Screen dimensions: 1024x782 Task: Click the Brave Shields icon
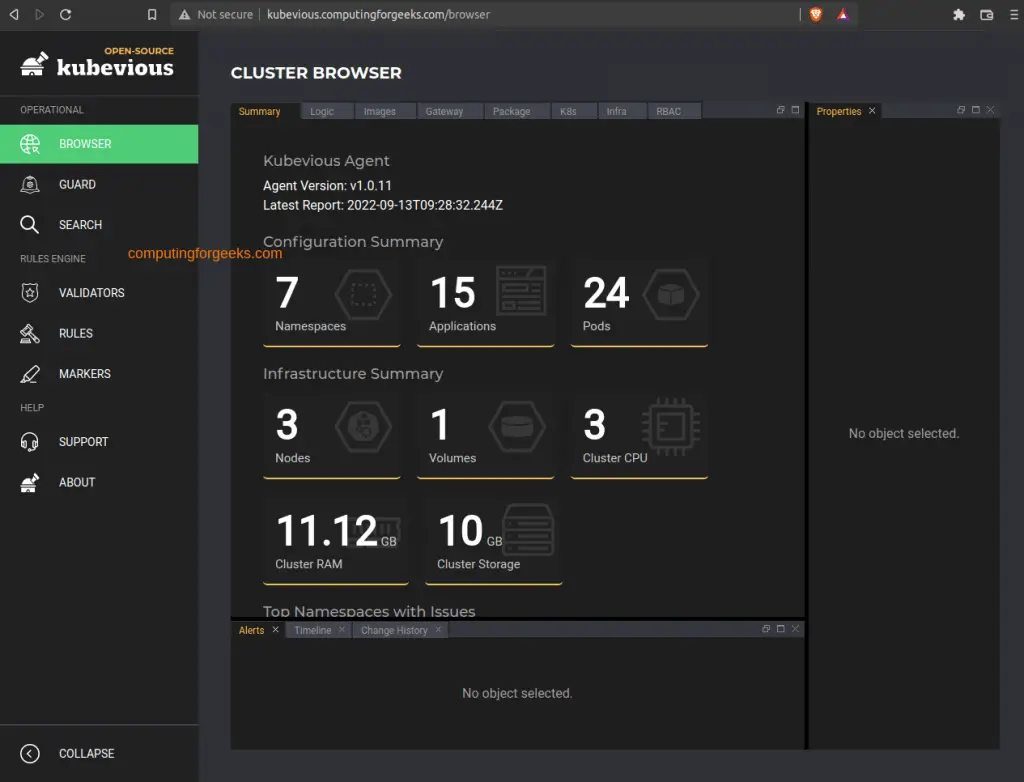click(816, 14)
